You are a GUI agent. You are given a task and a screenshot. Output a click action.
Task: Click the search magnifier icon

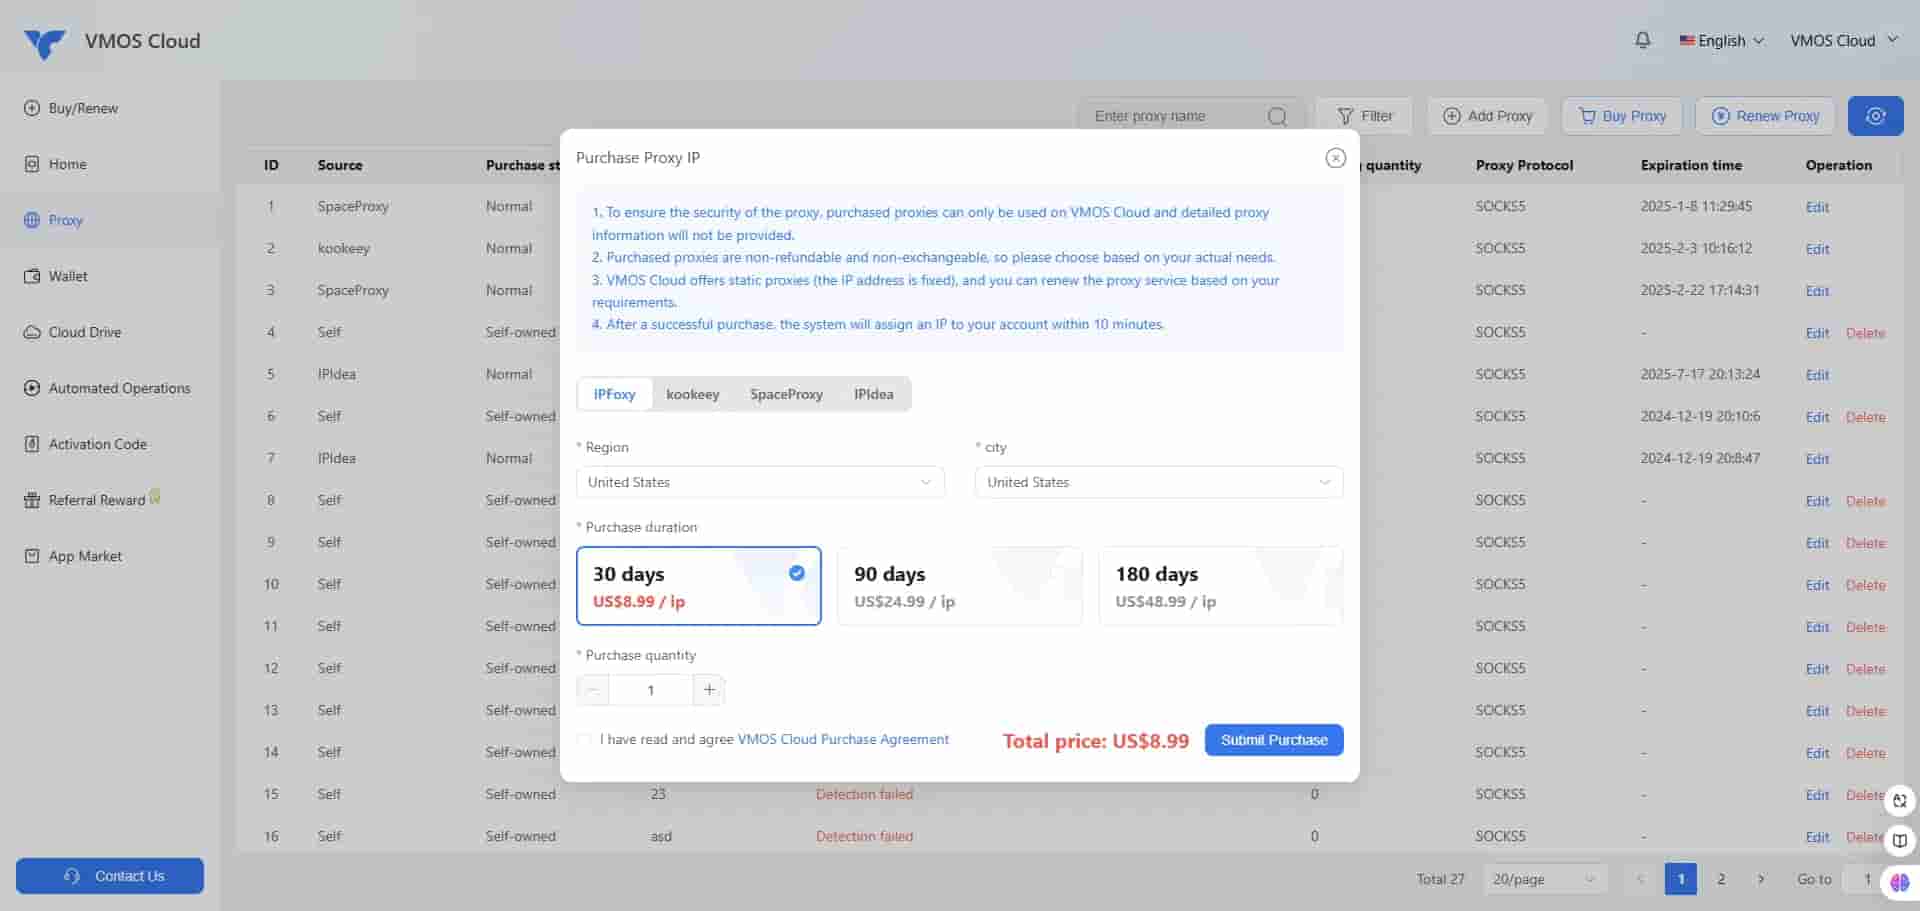click(x=1277, y=116)
